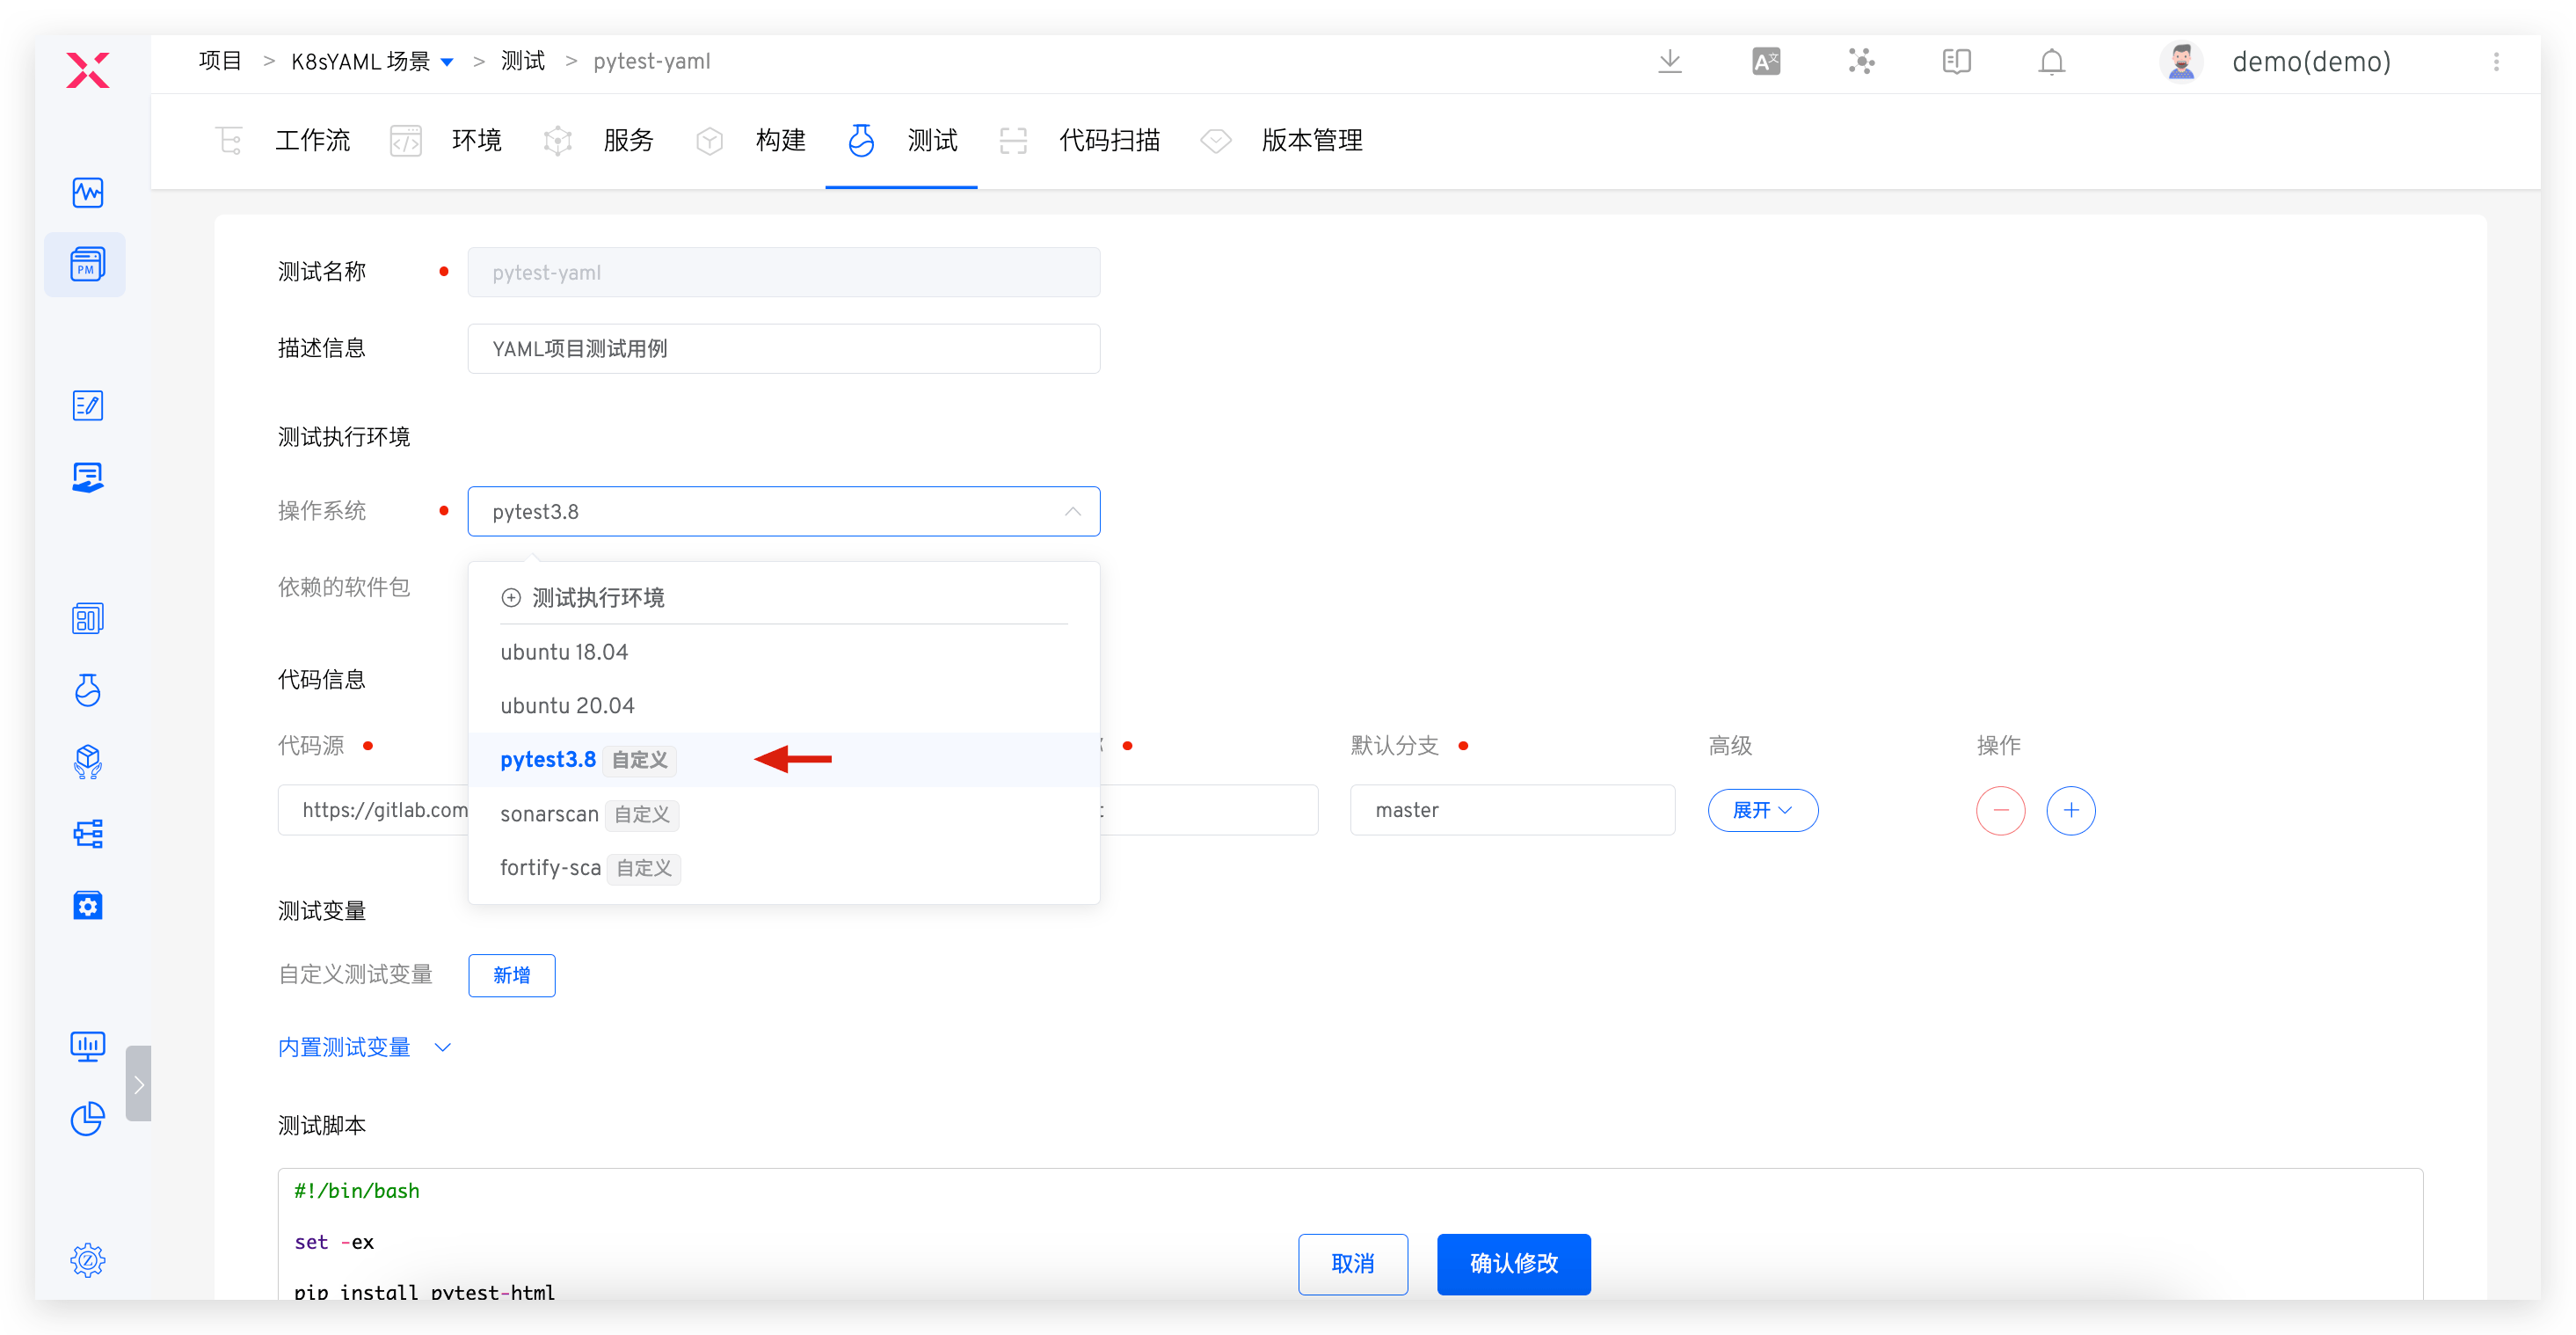Click into the test script editor
Screen dimensions: 2576x1335
pos(1350,1235)
